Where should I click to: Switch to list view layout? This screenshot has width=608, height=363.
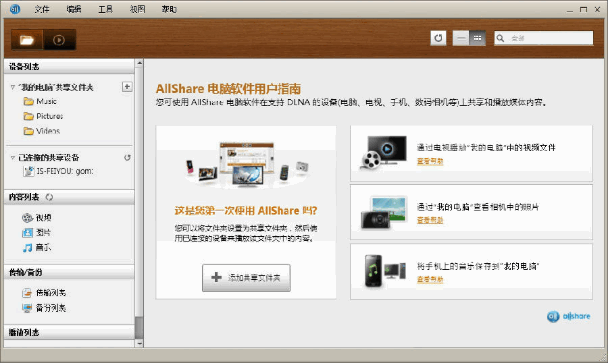461,38
